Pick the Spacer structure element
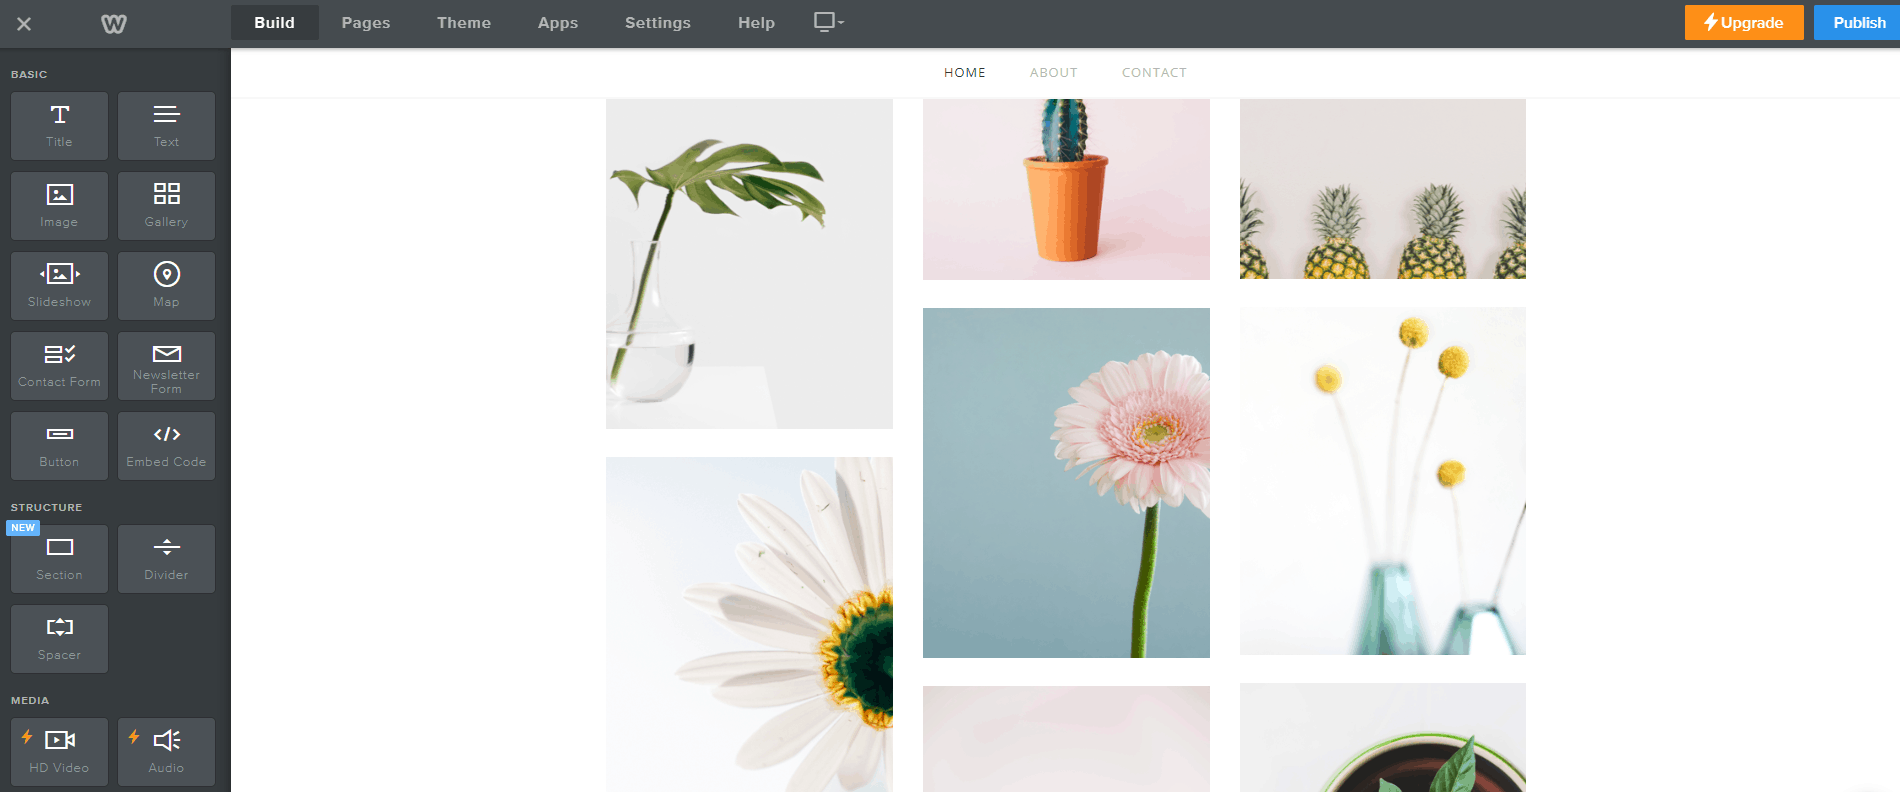 59,639
